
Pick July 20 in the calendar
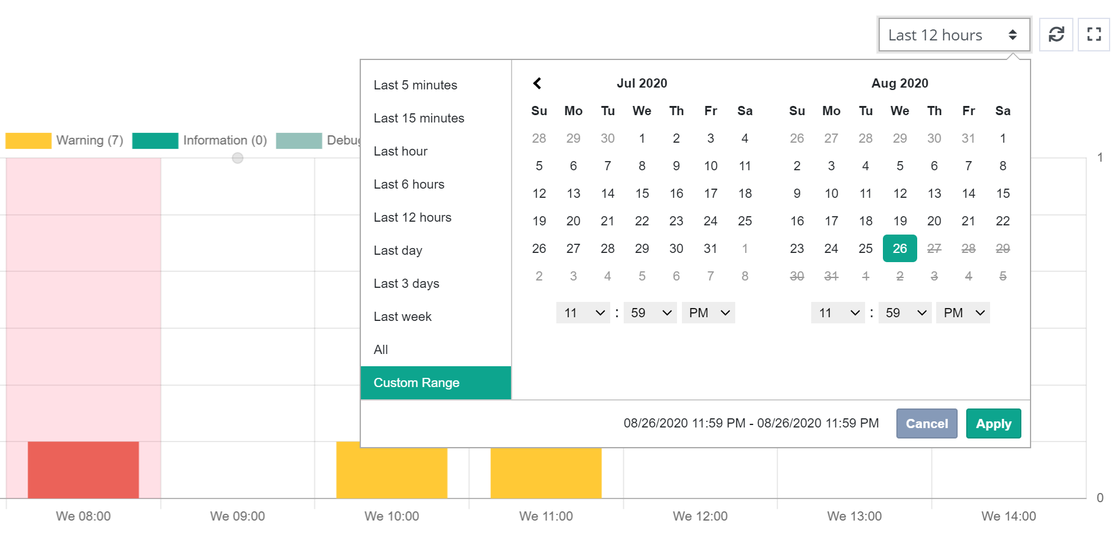click(x=574, y=221)
